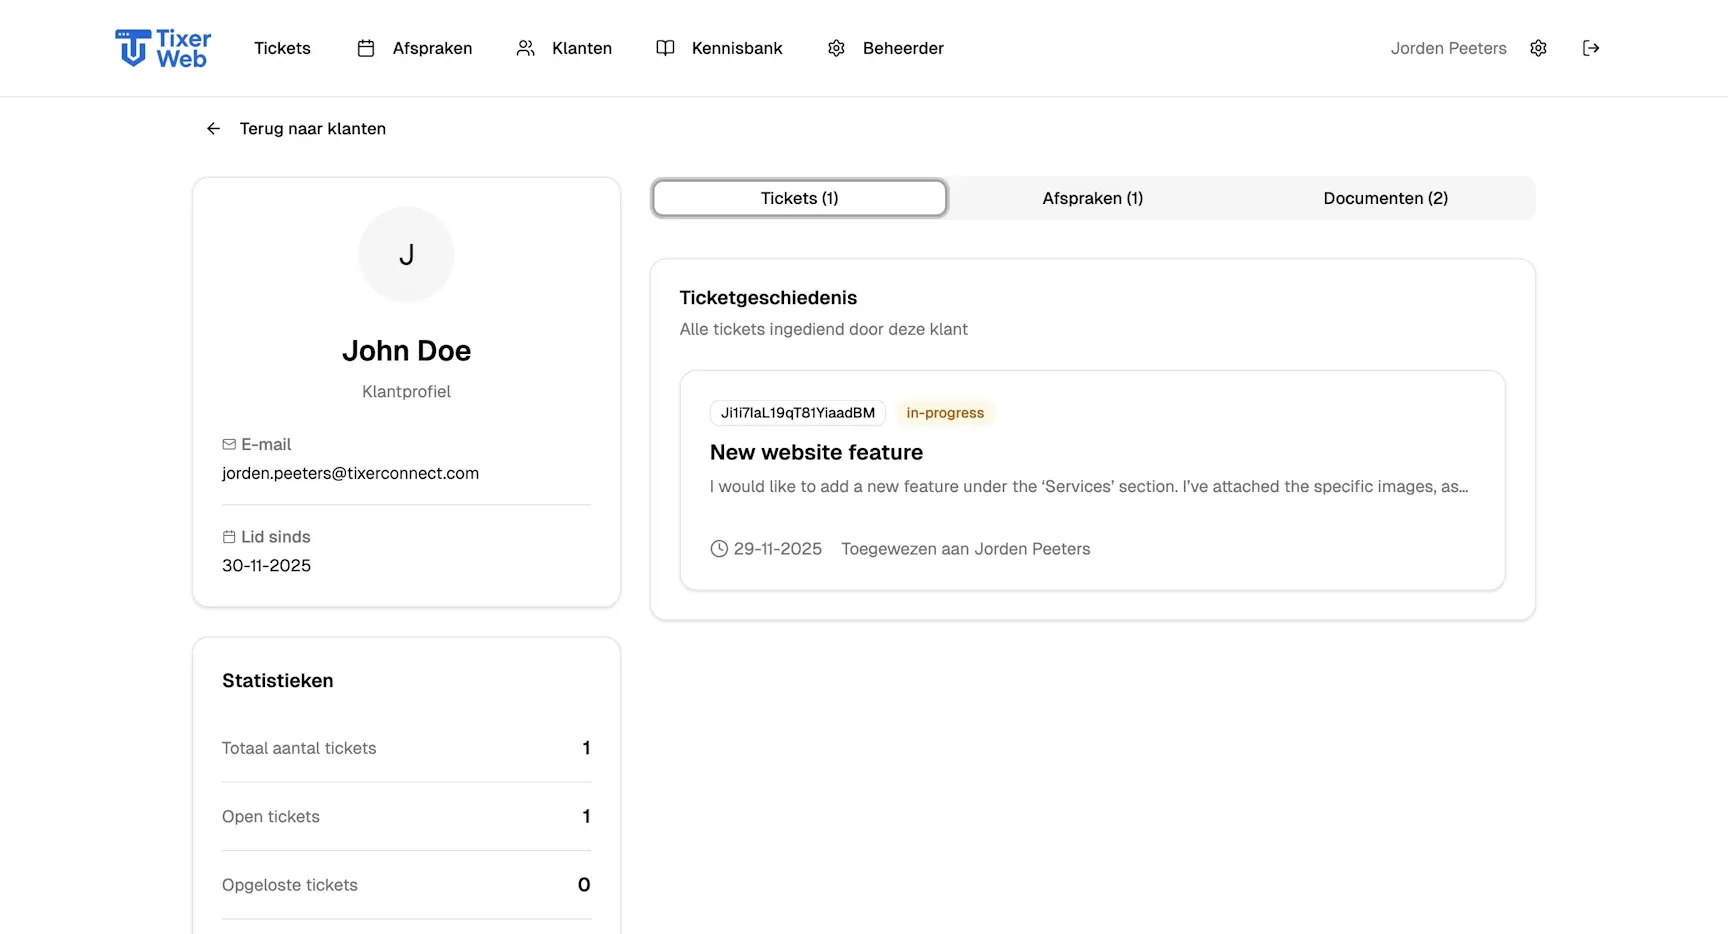Click the settings gear in the top right
The width and height of the screenshot is (1728, 934).
pos(1538,47)
